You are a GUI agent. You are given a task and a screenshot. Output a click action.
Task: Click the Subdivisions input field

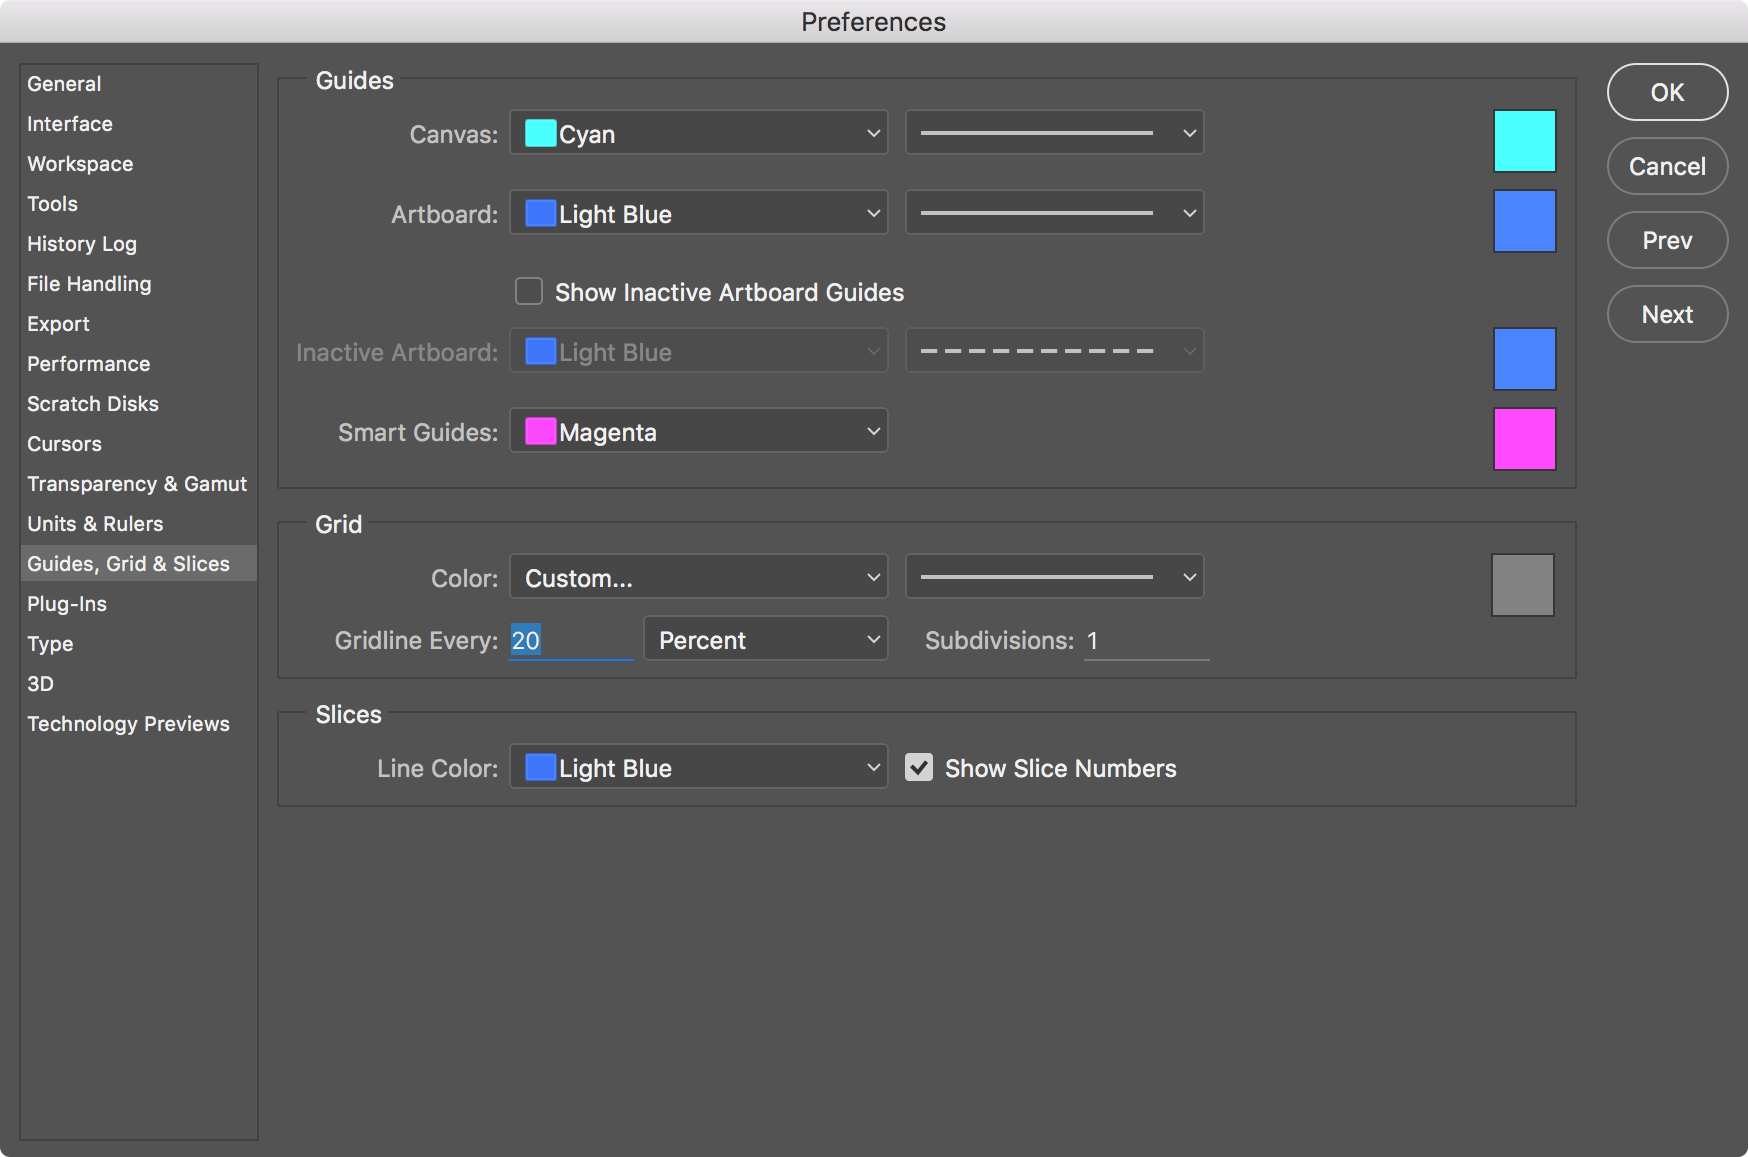pyautogui.click(x=1146, y=640)
